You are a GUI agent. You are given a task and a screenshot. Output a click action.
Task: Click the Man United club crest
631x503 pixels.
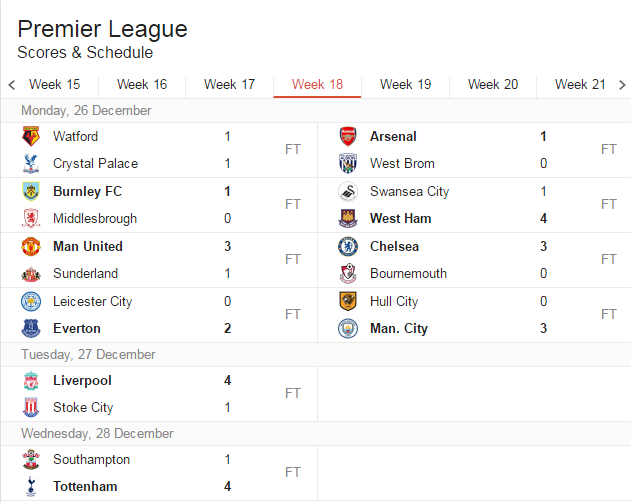(32, 247)
